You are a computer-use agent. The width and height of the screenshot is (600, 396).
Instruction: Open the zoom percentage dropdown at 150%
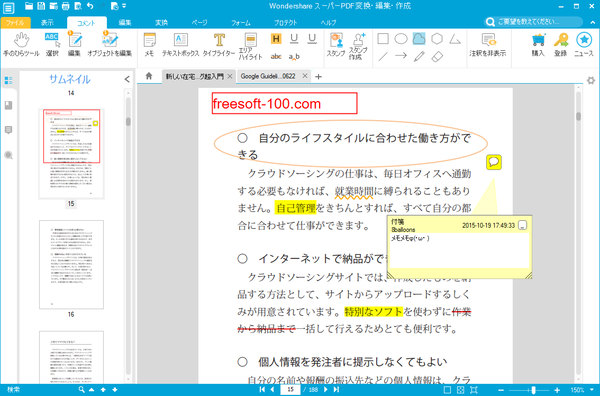(592, 390)
